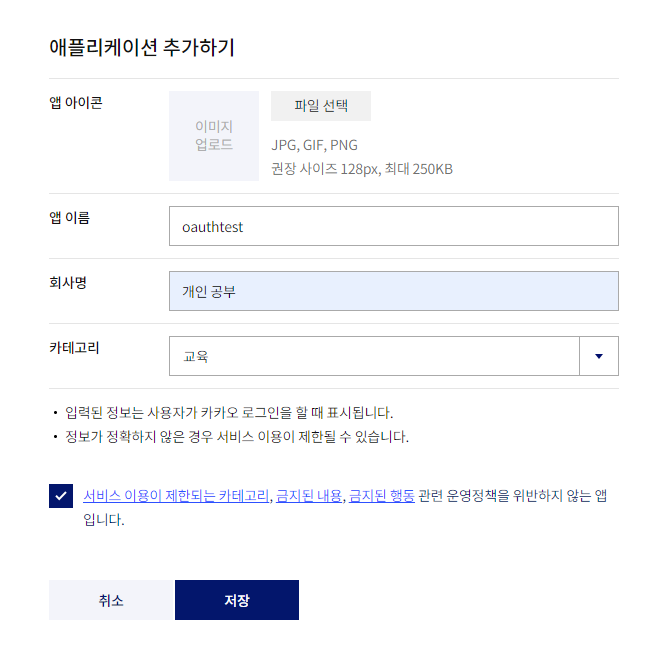Open the 금지된 내용 link
This screenshot has width=667, height=663.
point(309,496)
